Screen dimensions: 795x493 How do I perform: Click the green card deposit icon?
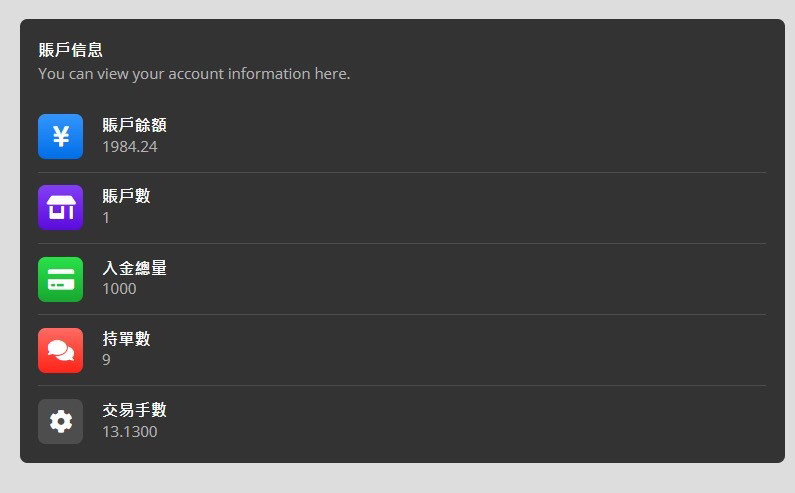click(x=60, y=279)
